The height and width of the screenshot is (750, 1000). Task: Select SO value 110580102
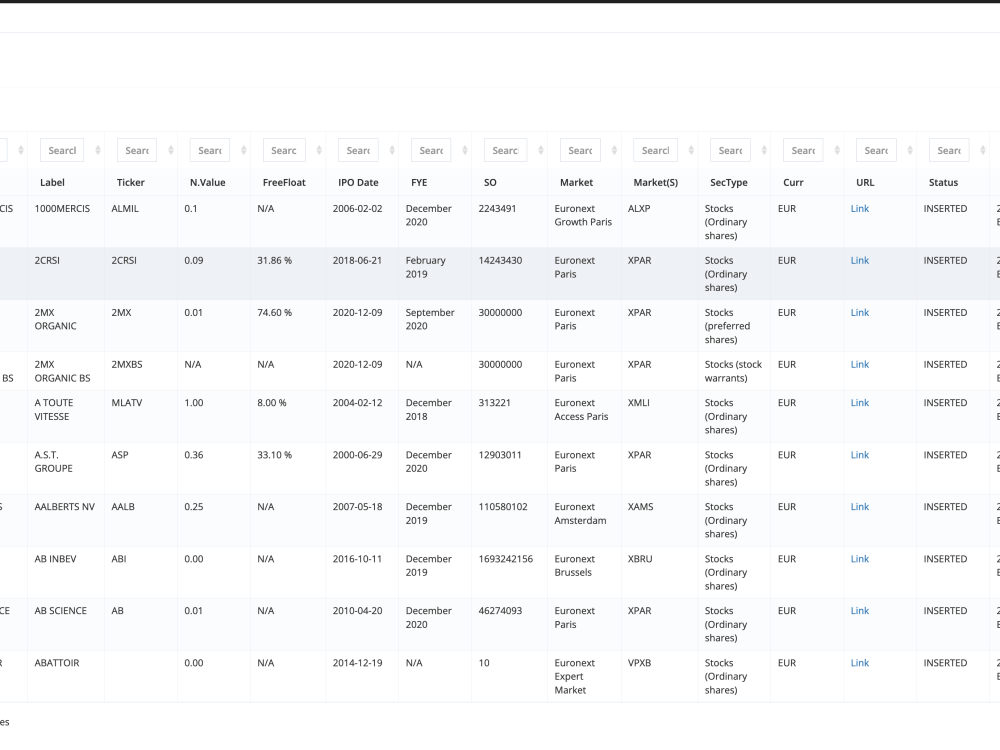coord(510,520)
